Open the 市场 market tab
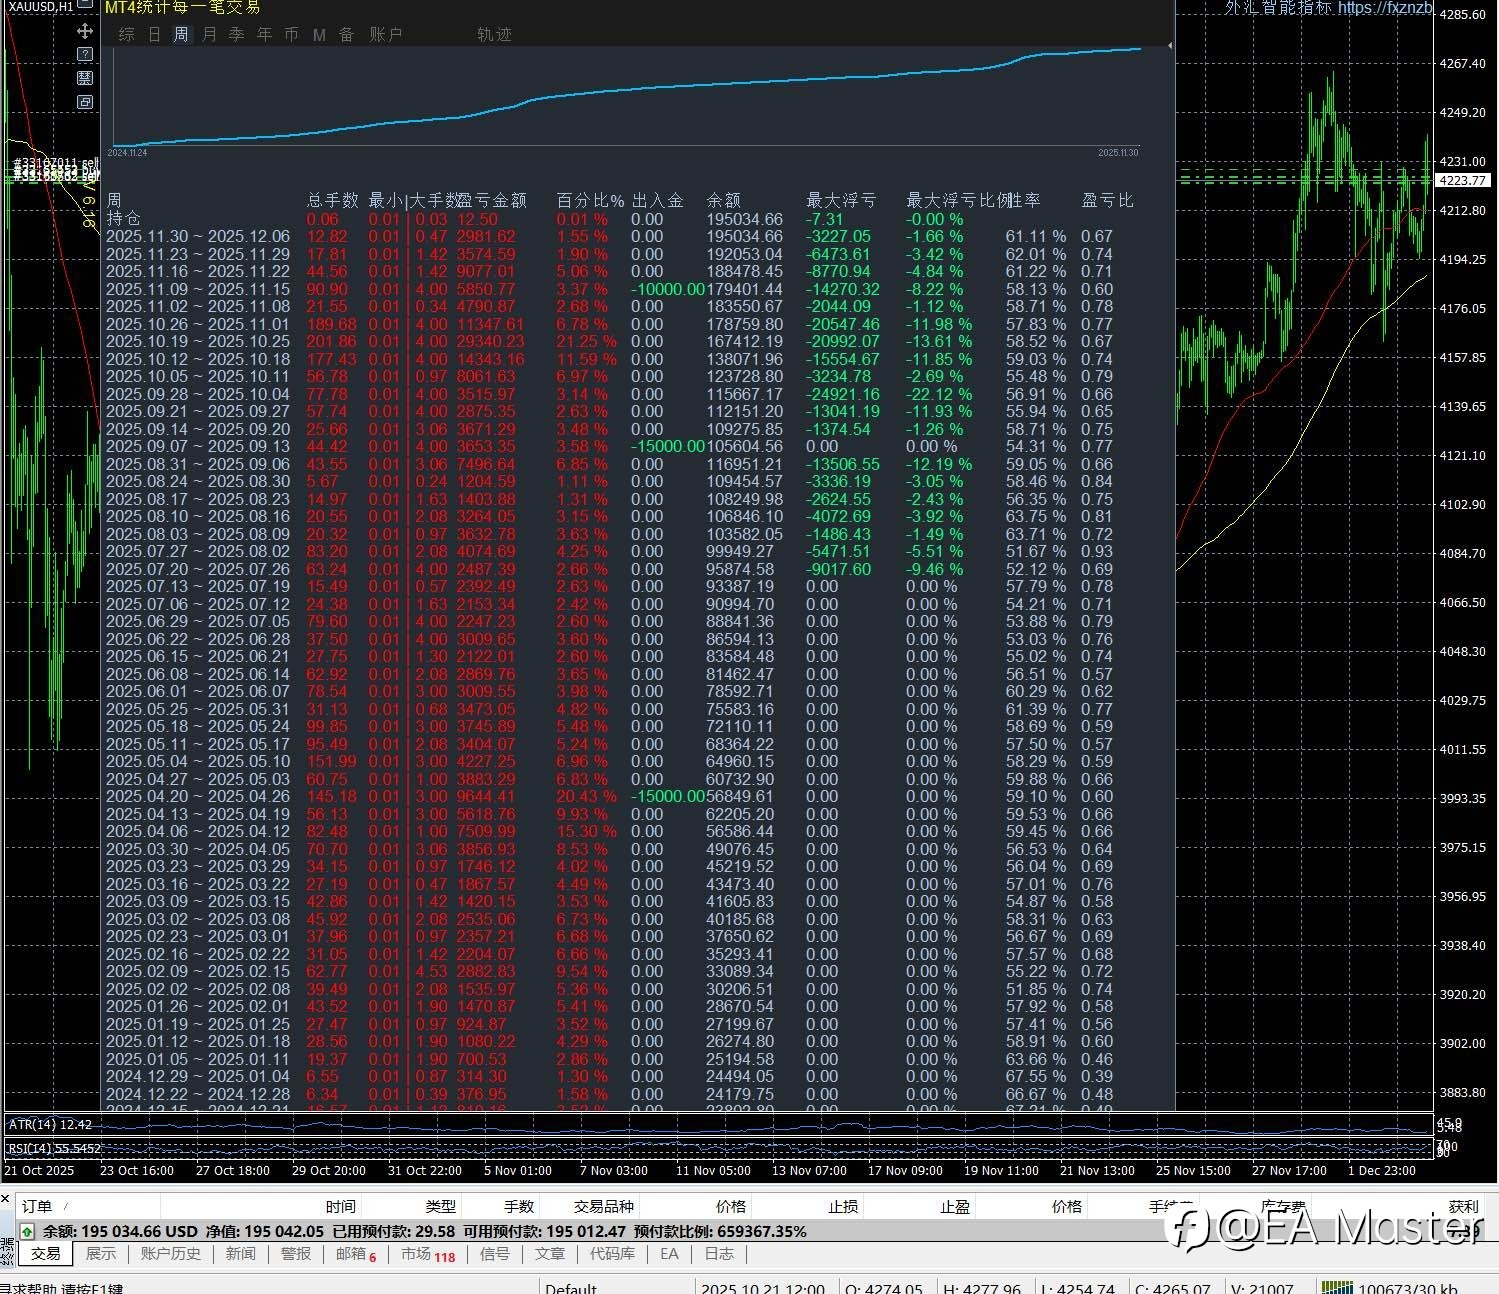The height and width of the screenshot is (1294, 1499). coord(428,1254)
